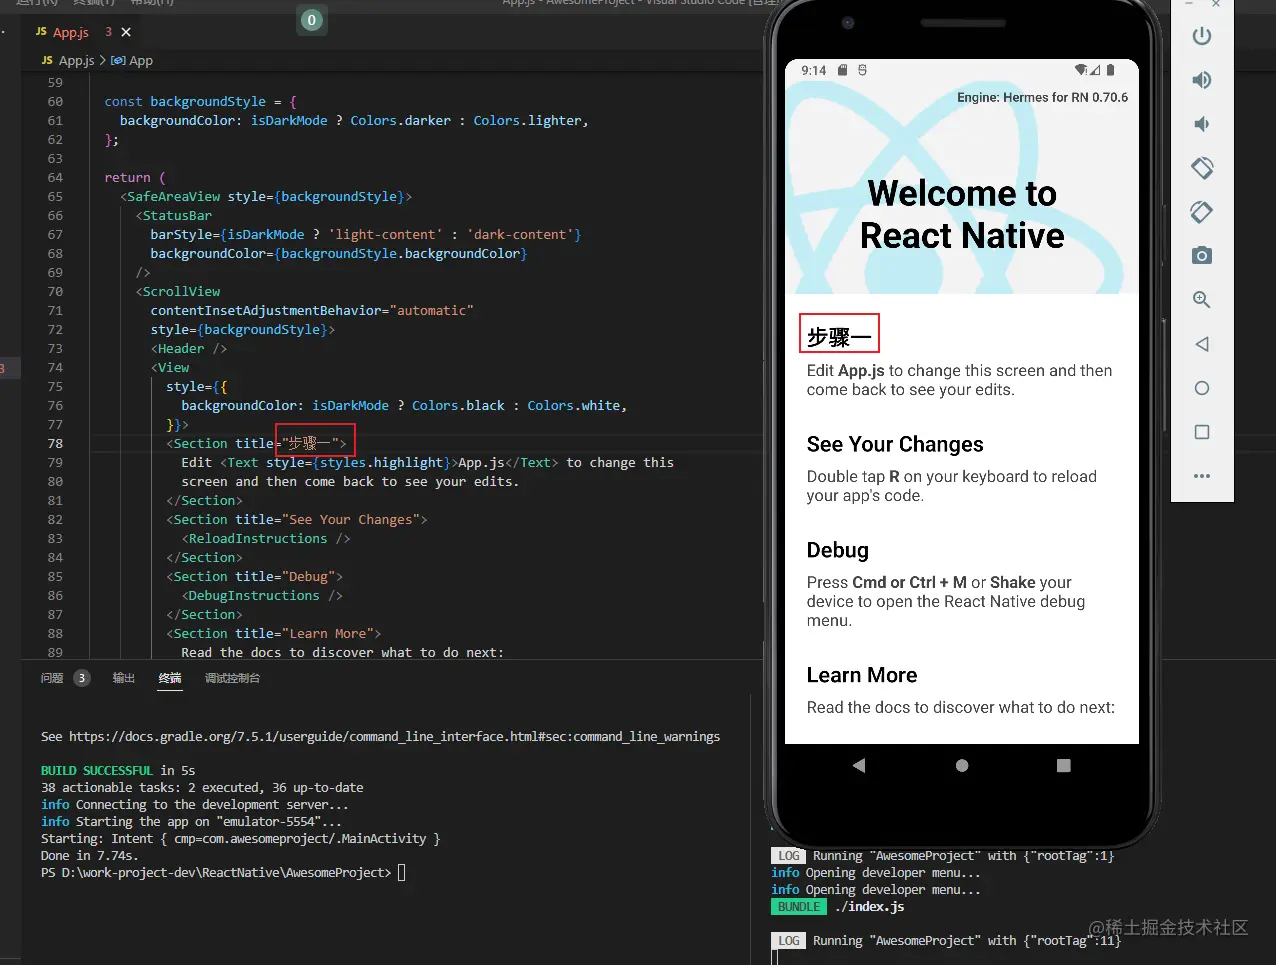Click line number 78 in the gutter
Image resolution: width=1276 pixels, height=965 pixels.
[x=55, y=443]
